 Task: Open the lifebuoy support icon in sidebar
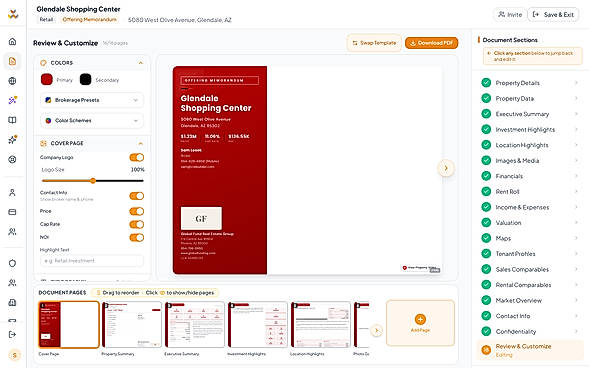point(12,159)
